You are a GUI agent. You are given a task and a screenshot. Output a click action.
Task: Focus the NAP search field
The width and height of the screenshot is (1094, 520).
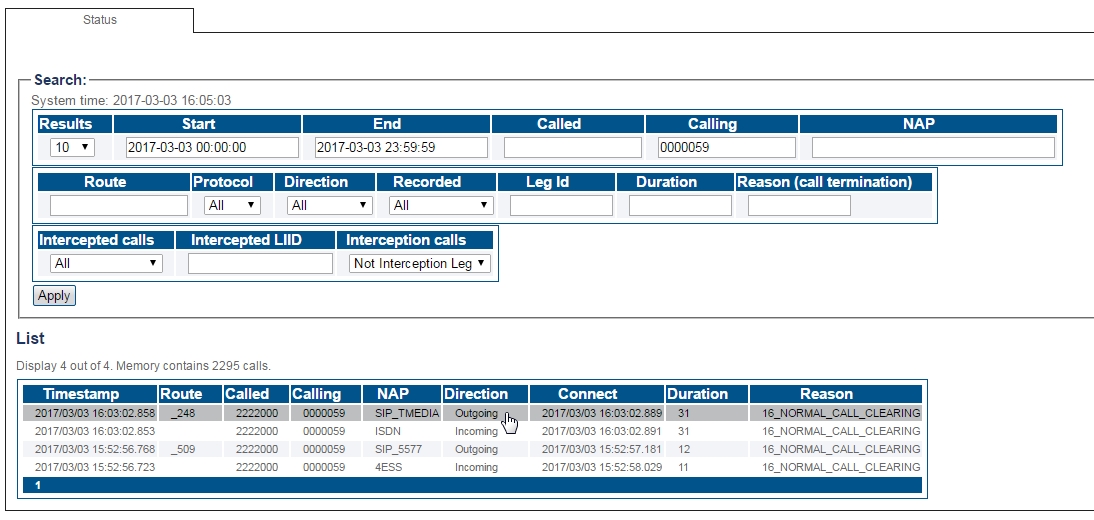click(932, 147)
